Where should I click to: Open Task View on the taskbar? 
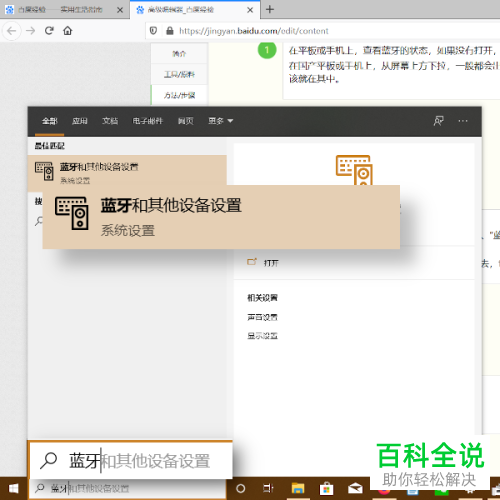coord(268,489)
